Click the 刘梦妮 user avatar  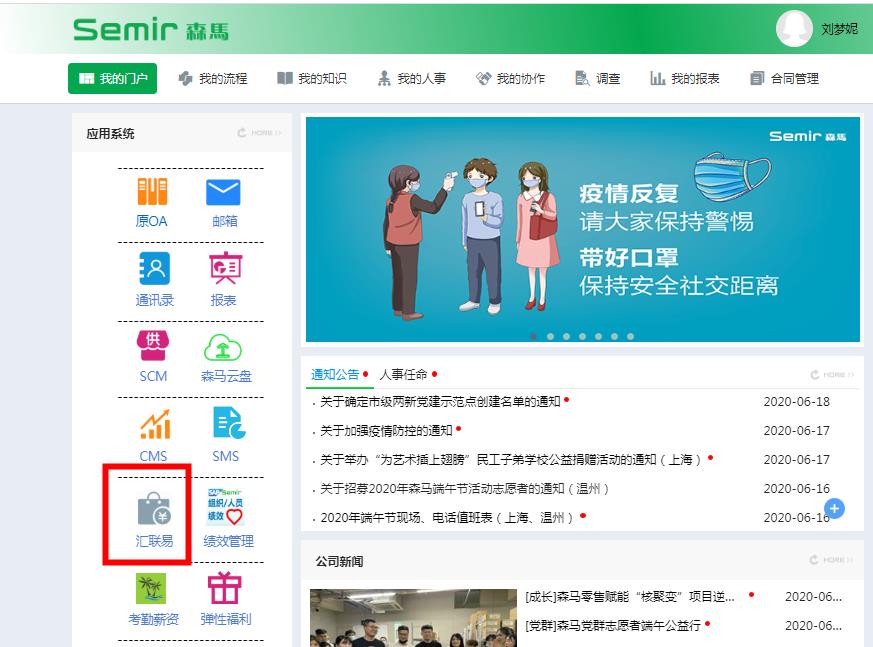794,28
